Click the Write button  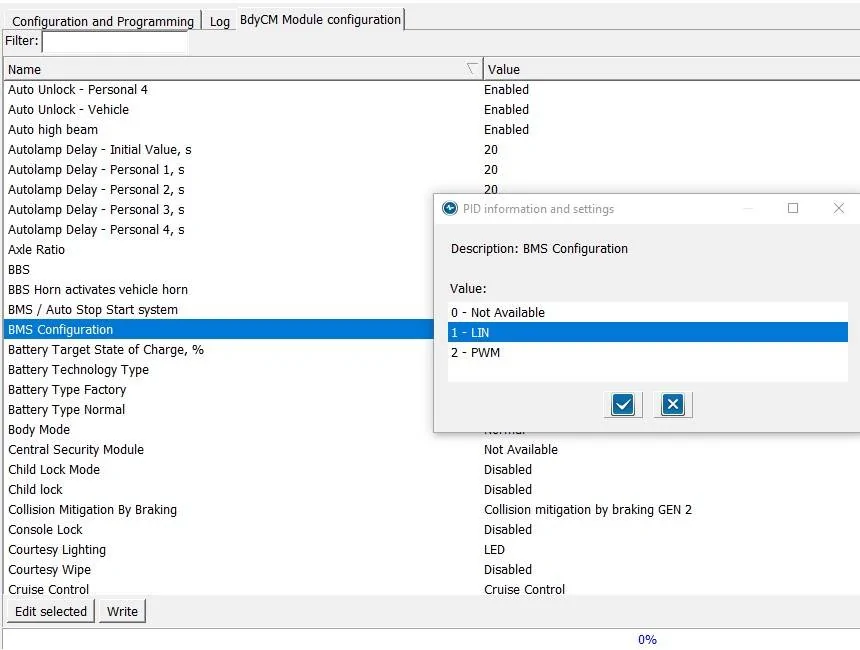click(x=122, y=611)
